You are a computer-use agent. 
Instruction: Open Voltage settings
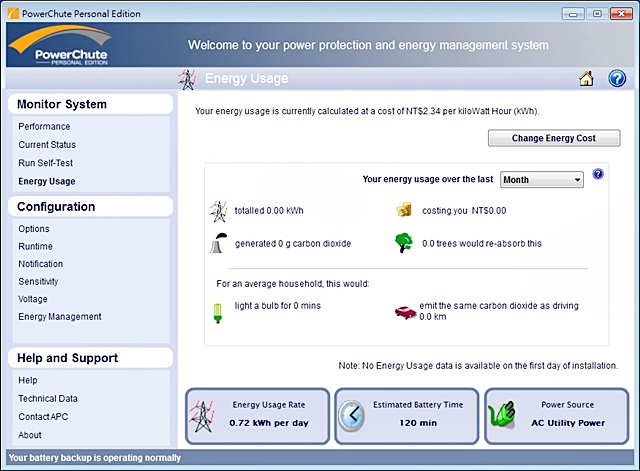[33, 299]
